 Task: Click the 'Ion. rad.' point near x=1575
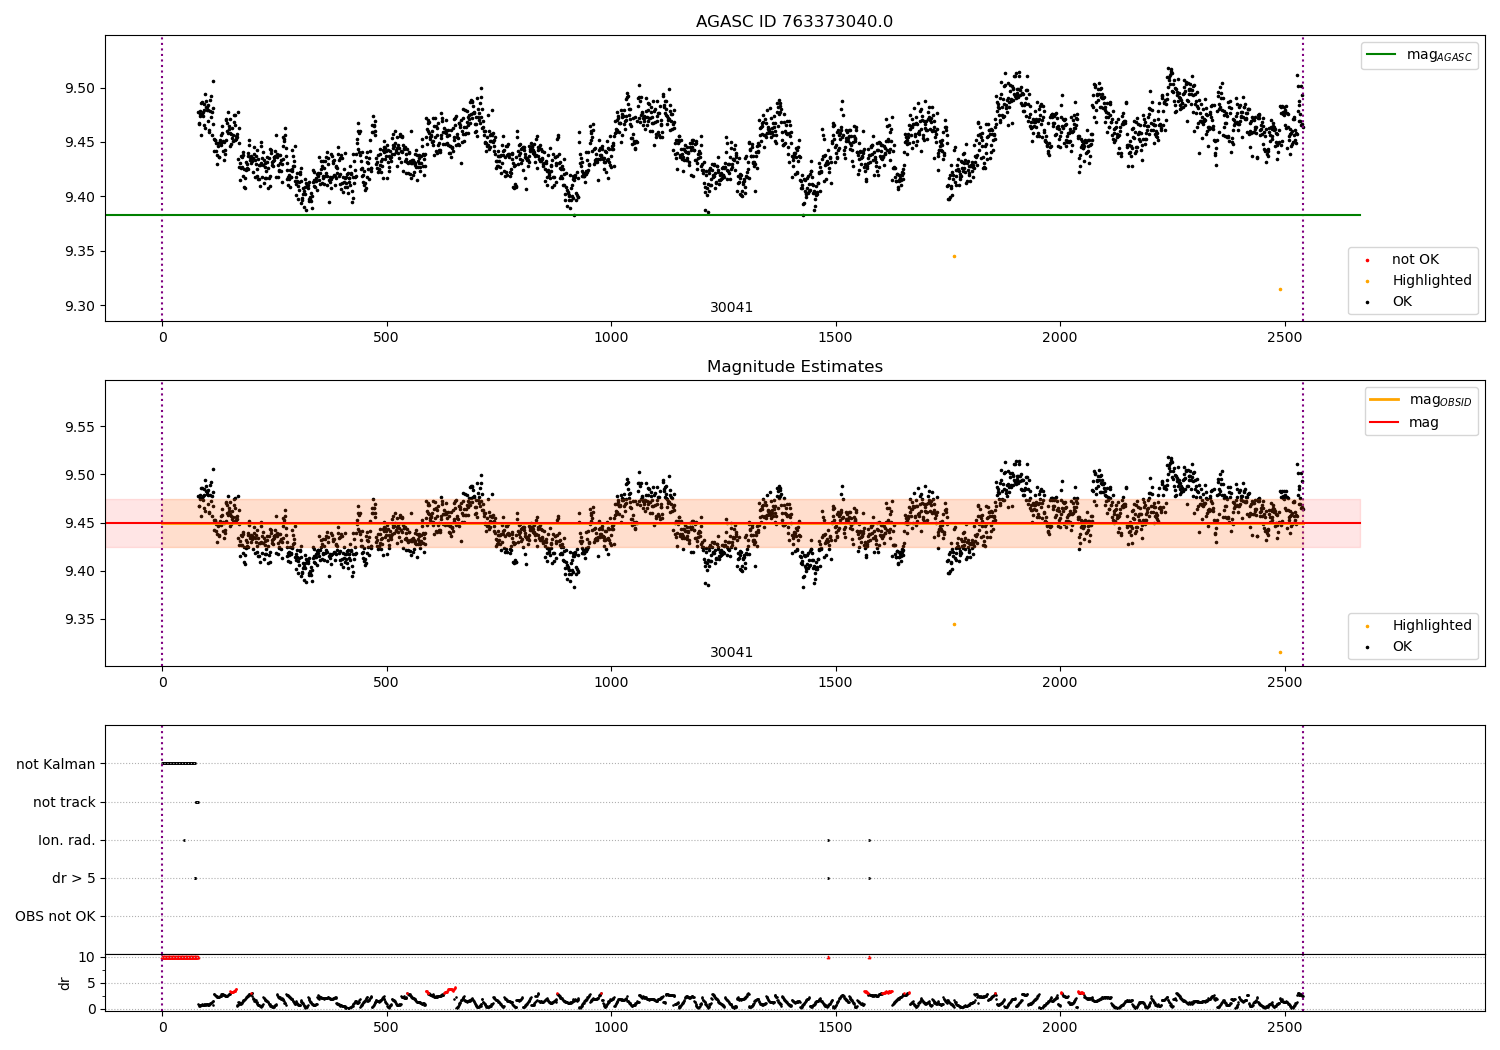tap(869, 840)
